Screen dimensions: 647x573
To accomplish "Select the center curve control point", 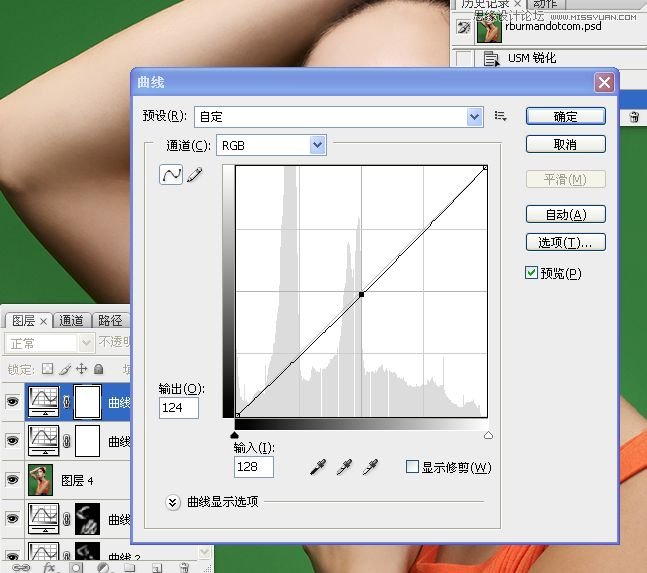I will tap(361, 294).
